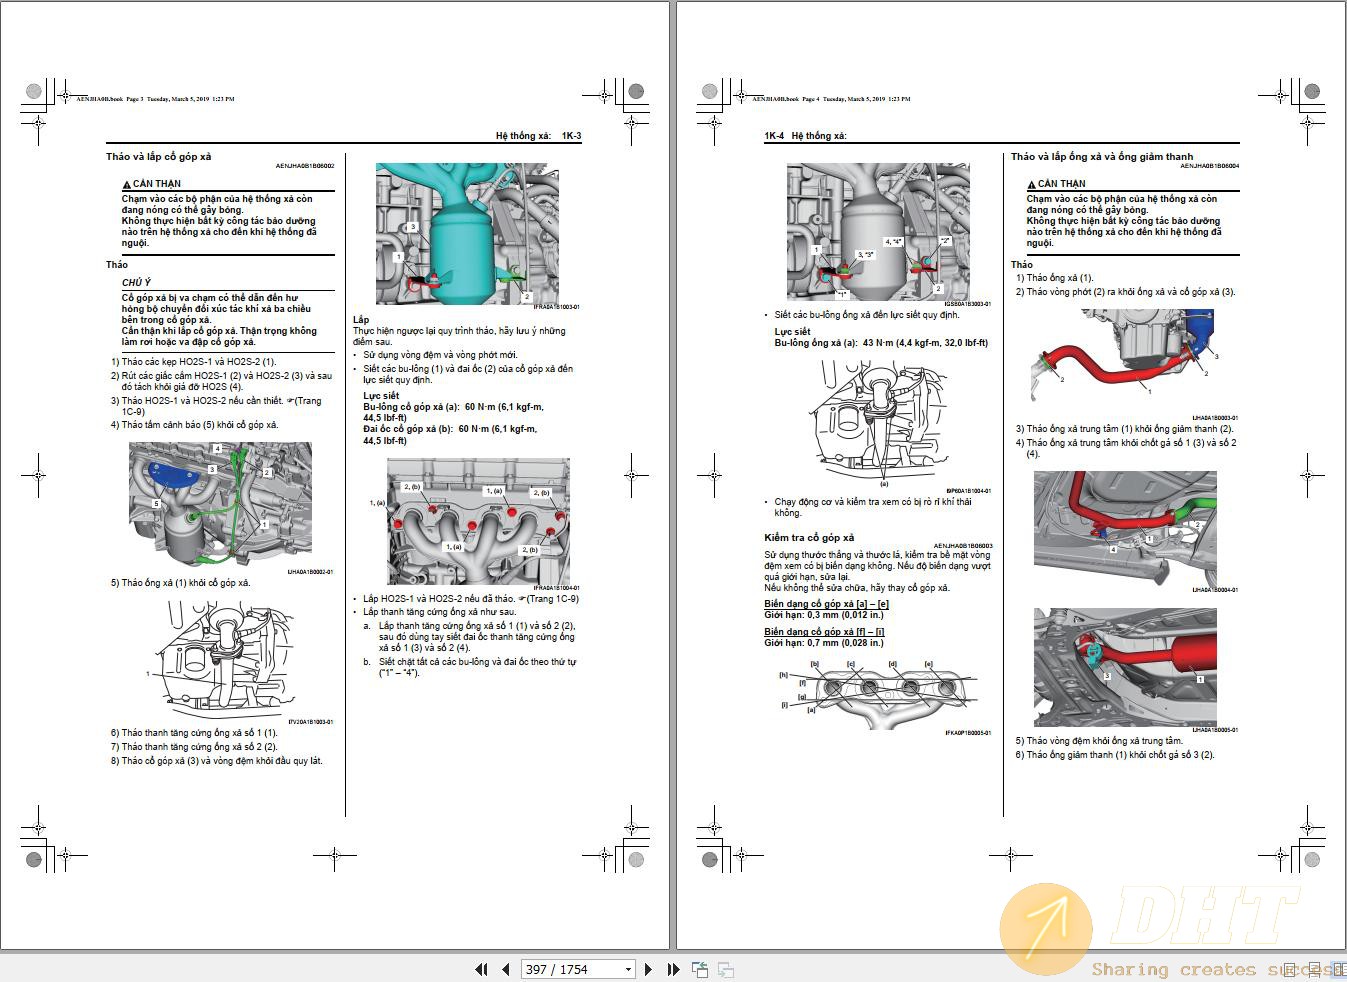Viewport: 1347px width, 982px height.
Task: Click page header 'Hệ thống xả: 1K-3'
Action: (x=538, y=136)
